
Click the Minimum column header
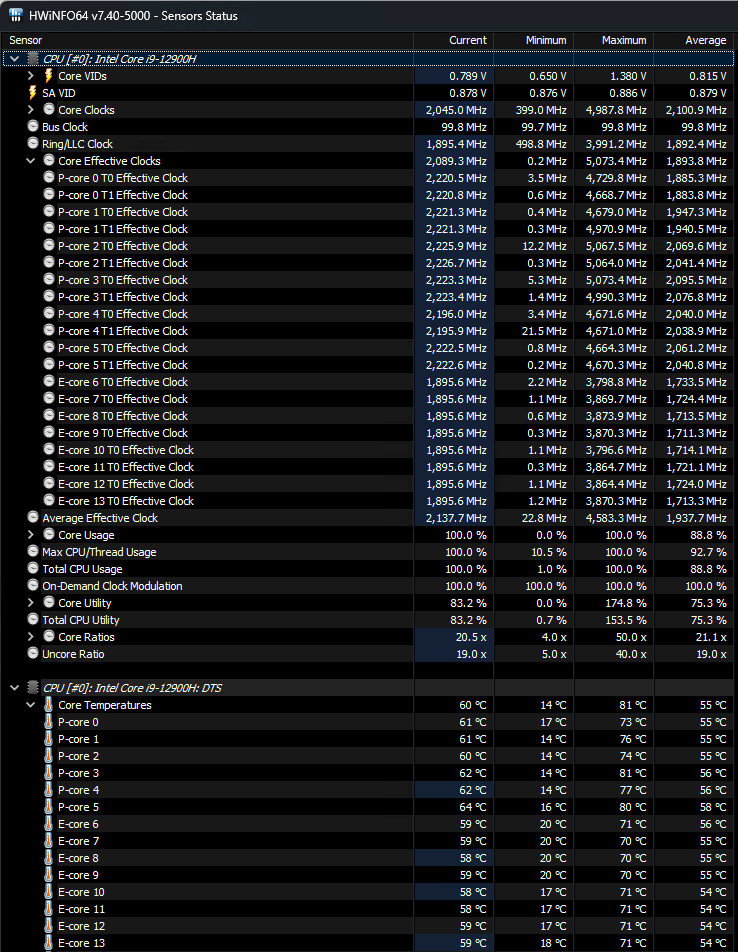click(533, 40)
